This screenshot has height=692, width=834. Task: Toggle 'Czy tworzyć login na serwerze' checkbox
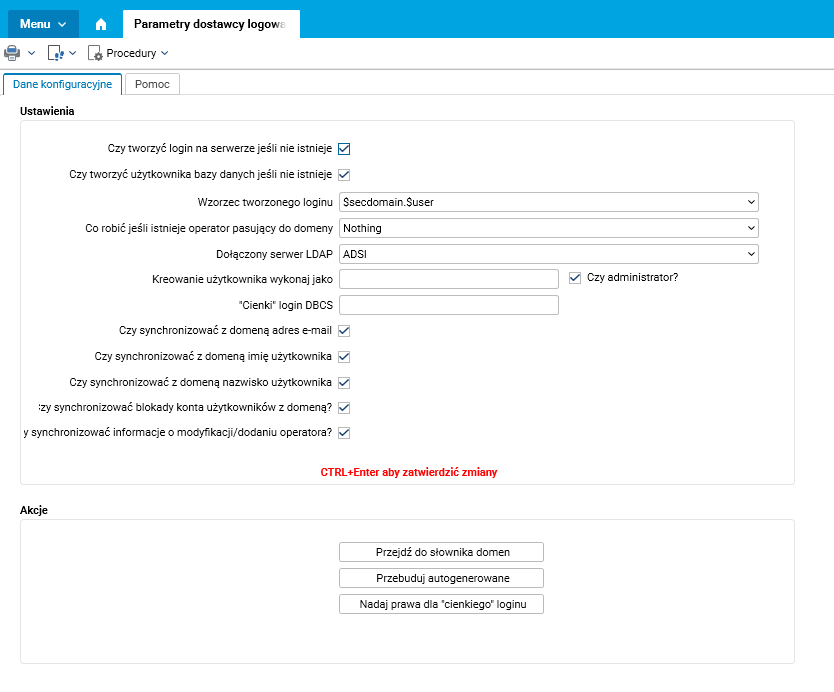pos(344,149)
